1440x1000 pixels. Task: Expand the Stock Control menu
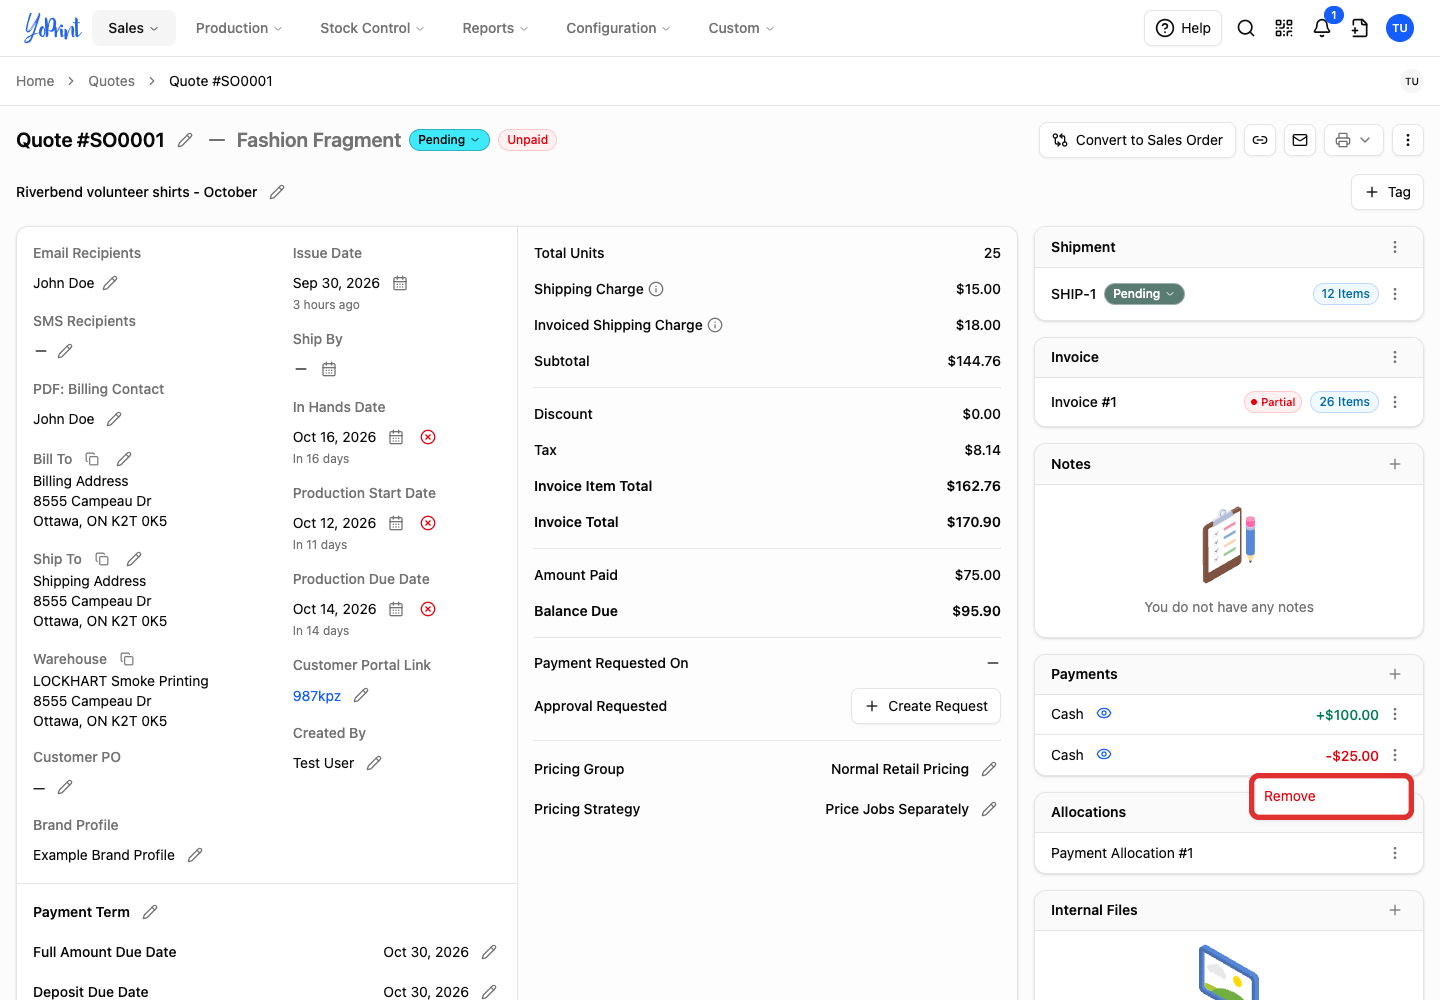(372, 28)
